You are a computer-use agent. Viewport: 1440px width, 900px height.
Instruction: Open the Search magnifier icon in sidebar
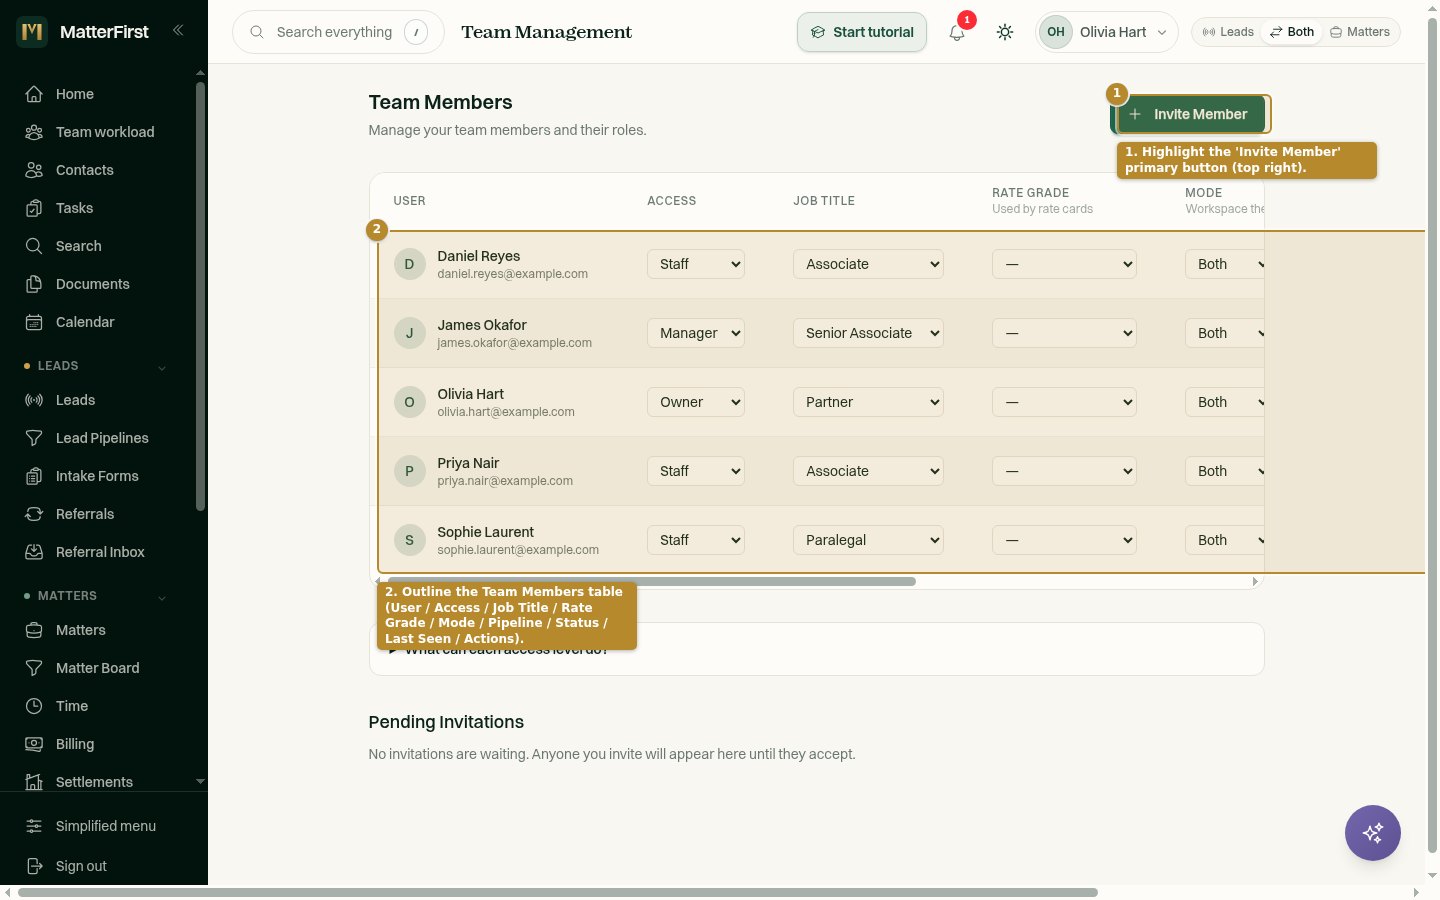tap(34, 246)
